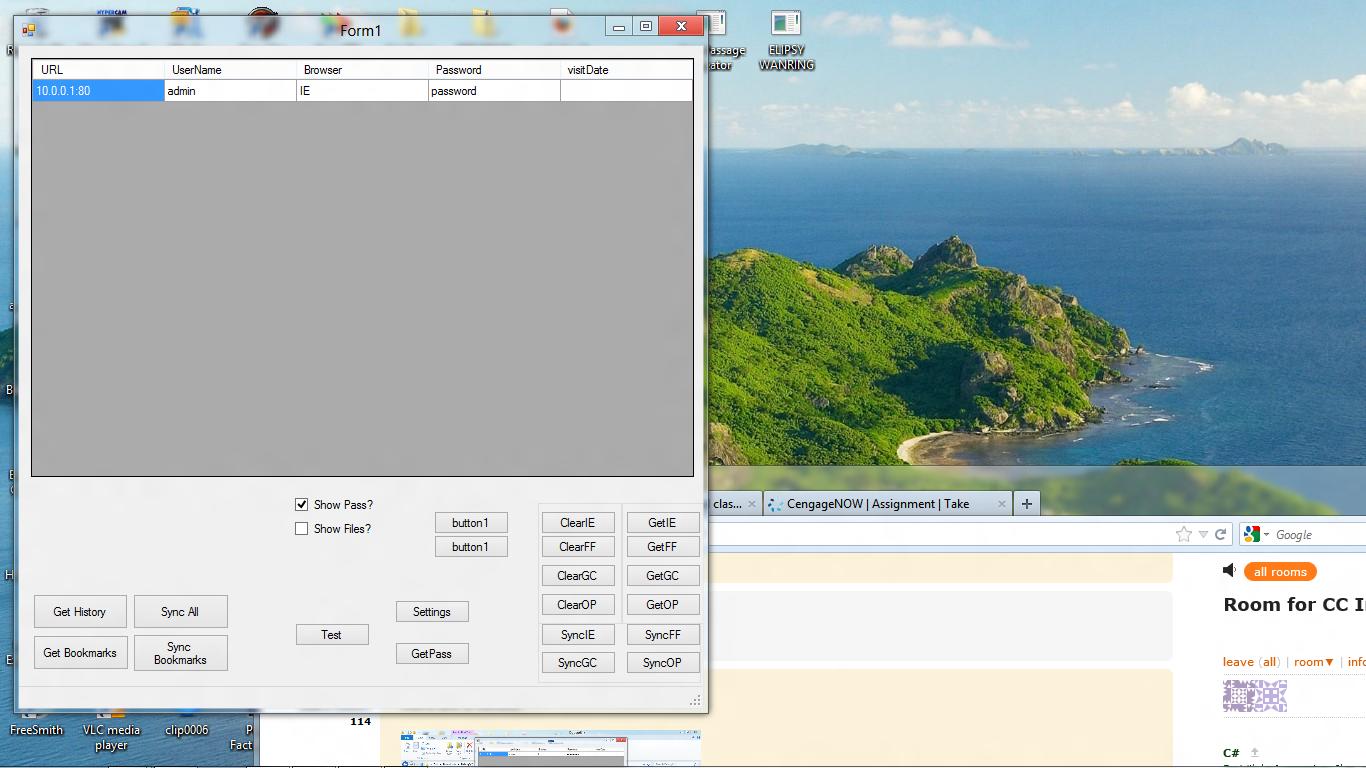This screenshot has height=768, width=1366.
Task: Sort grid by Password column header
Action: (x=494, y=70)
